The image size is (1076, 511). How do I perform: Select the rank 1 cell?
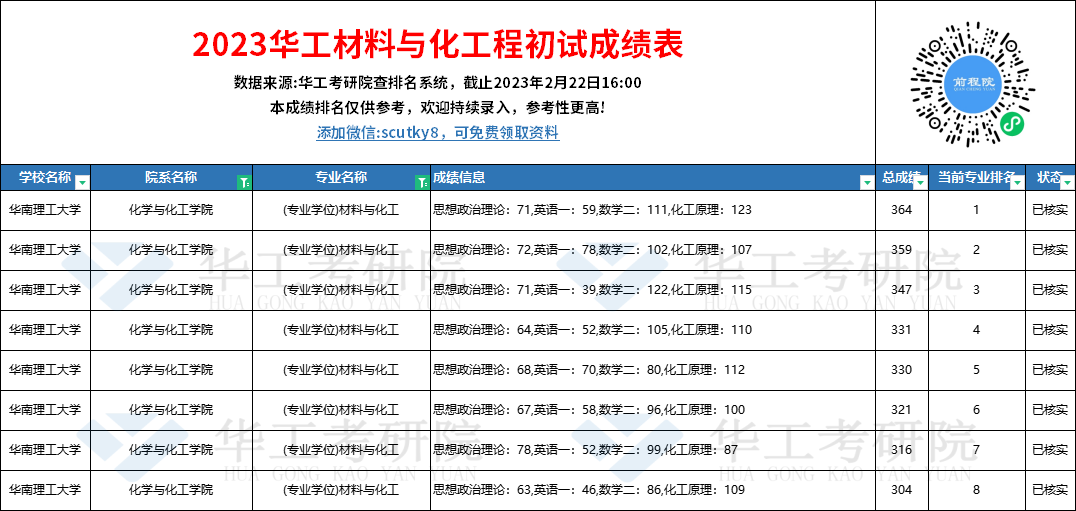976,210
